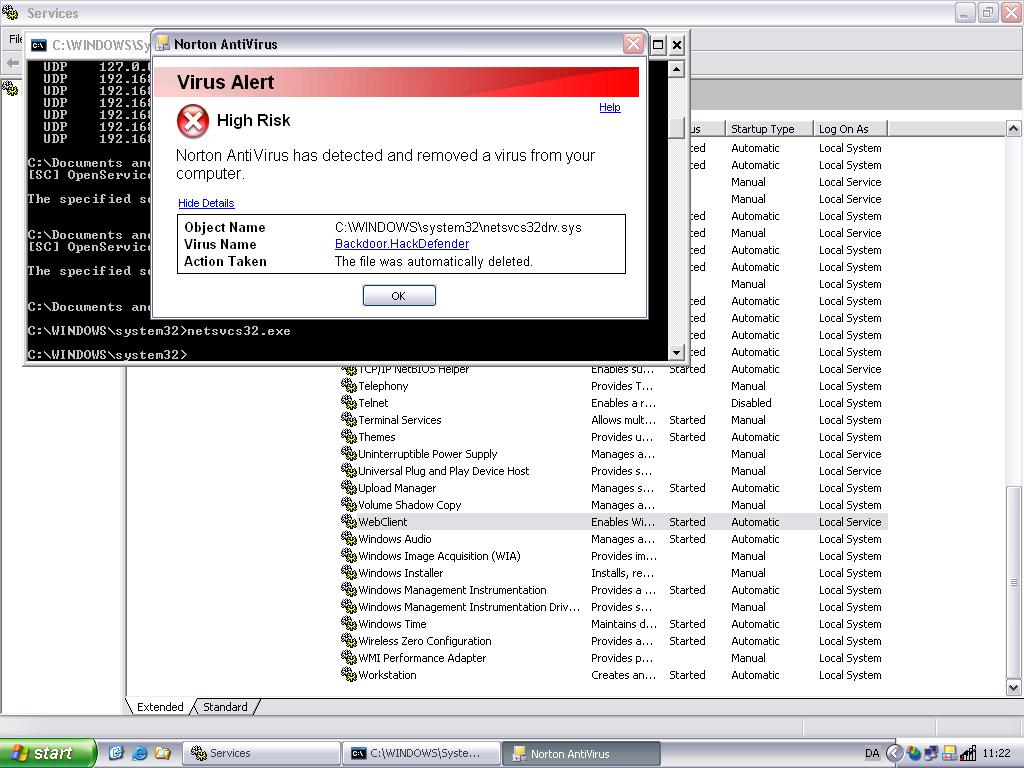
Task: Click command prompt scrollbar down arrow
Action: (677, 352)
